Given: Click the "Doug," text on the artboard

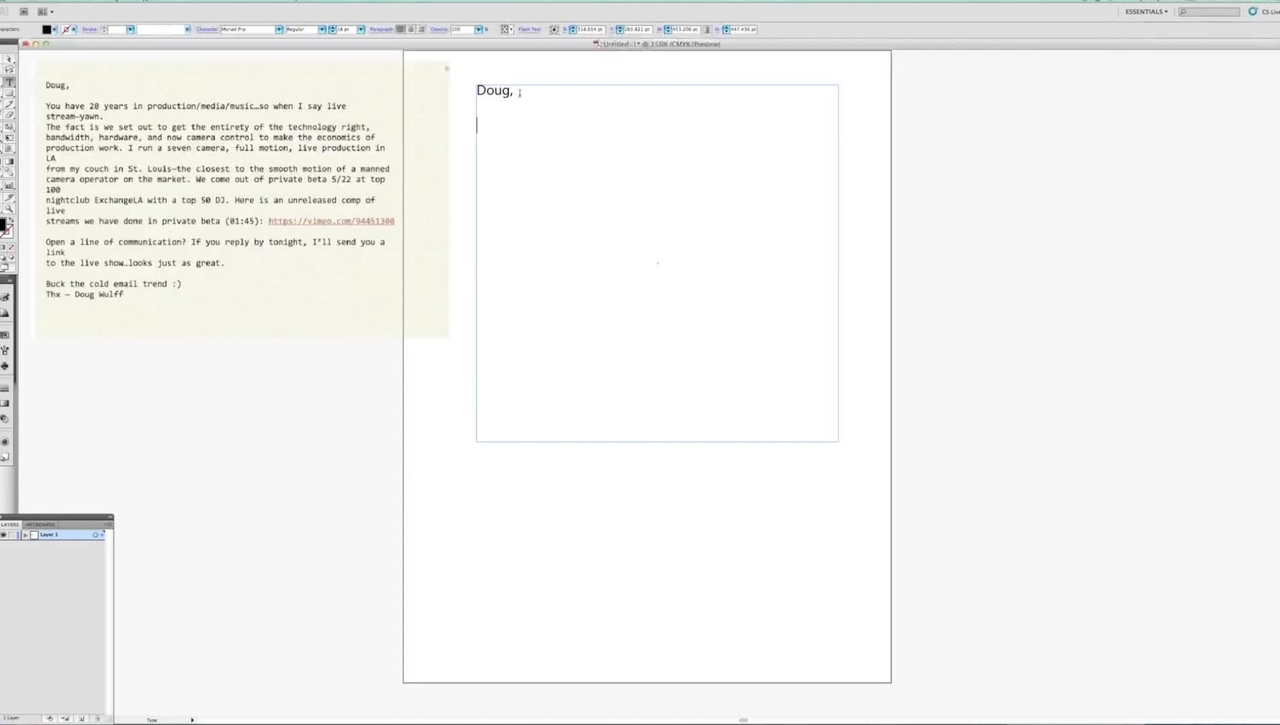Looking at the screenshot, I should pos(495,90).
